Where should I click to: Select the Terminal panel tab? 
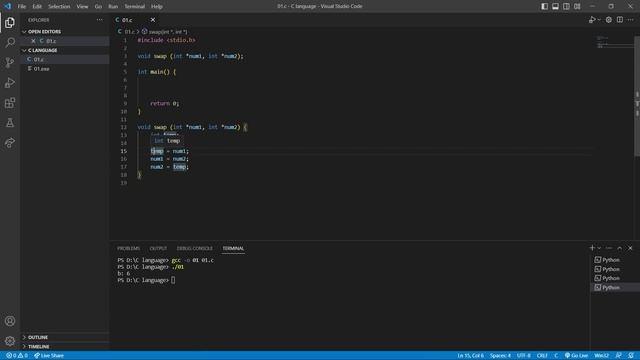tap(233, 248)
